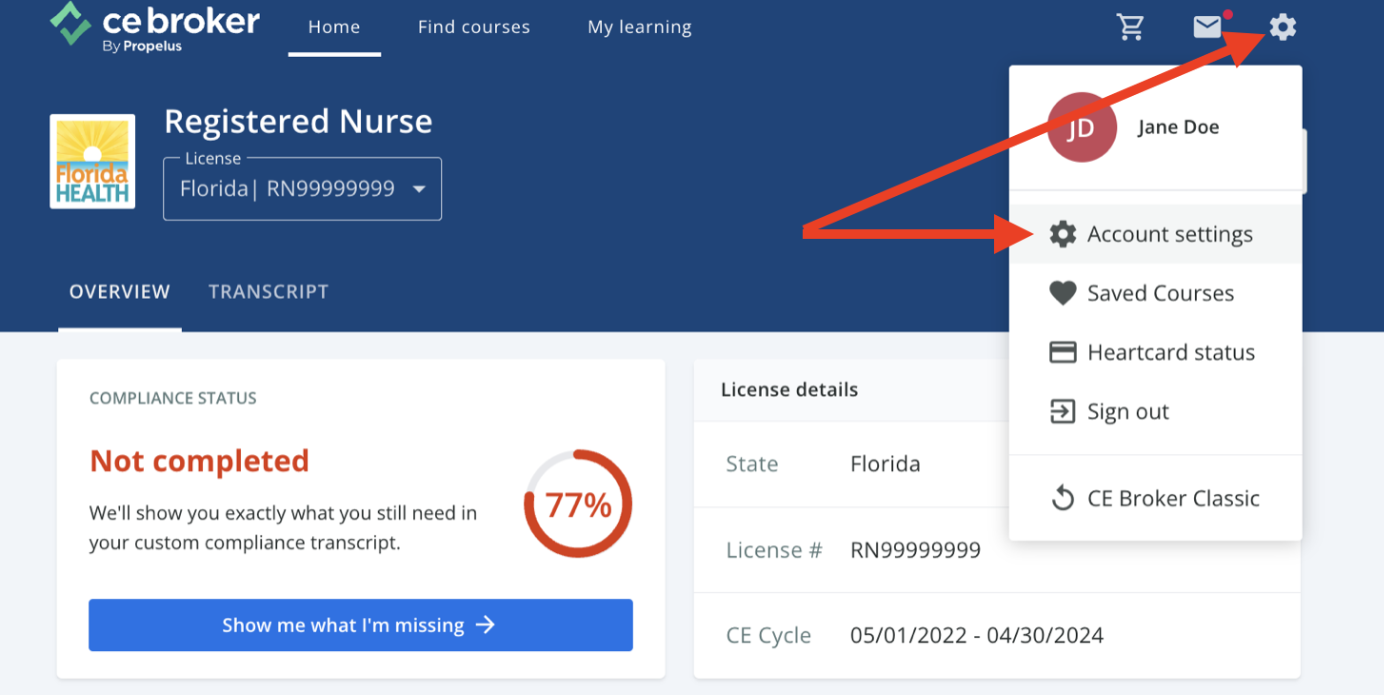Image resolution: width=1384 pixels, height=696 pixels.
Task: Select Saved Courses from the menu
Action: tap(1155, 293)
